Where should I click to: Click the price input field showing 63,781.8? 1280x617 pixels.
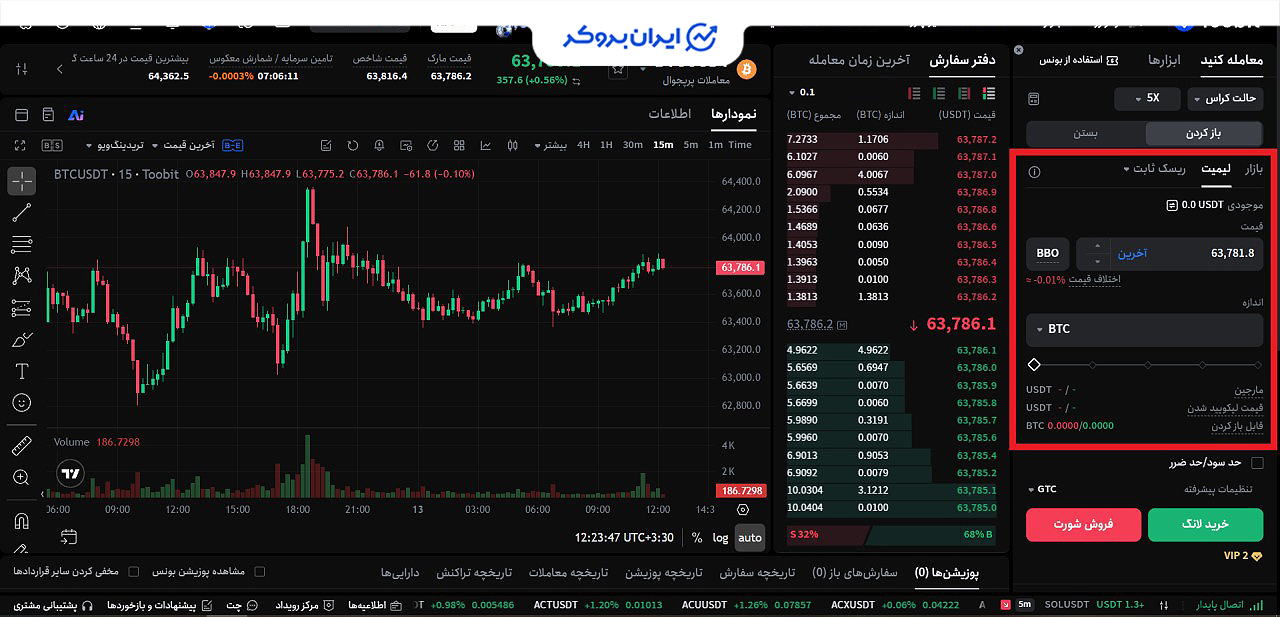(1169, 253)
